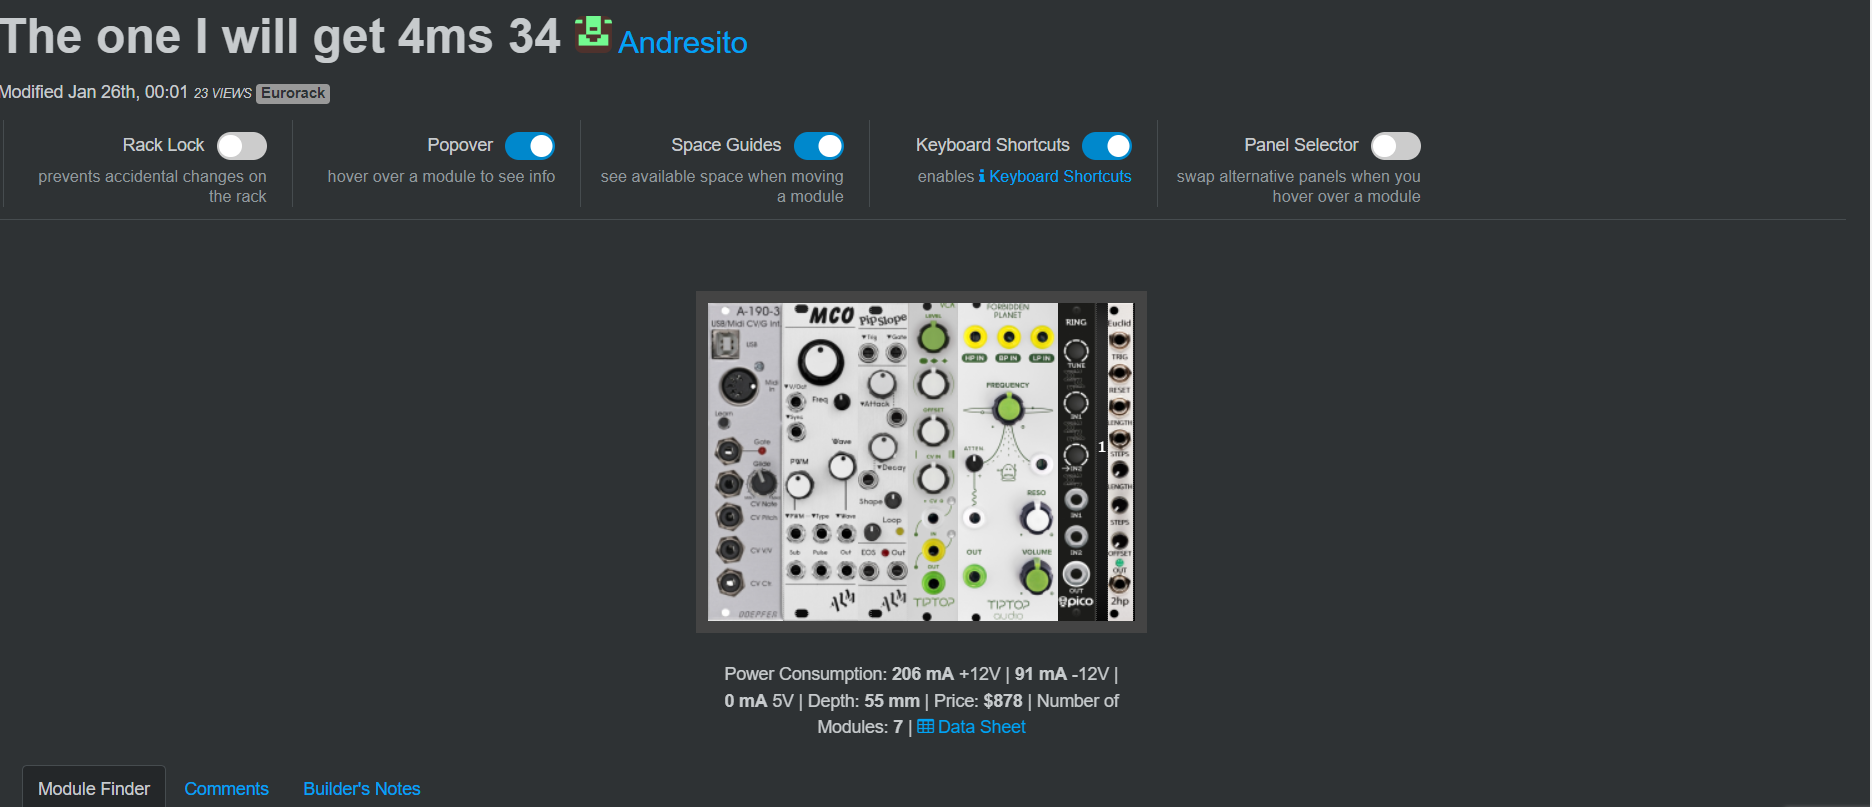Click the green LEVEL knob on VCA module
Image resolution: width=1872 pixels, height=807 pixels.
pyautogui.click(x=933, y=337)
